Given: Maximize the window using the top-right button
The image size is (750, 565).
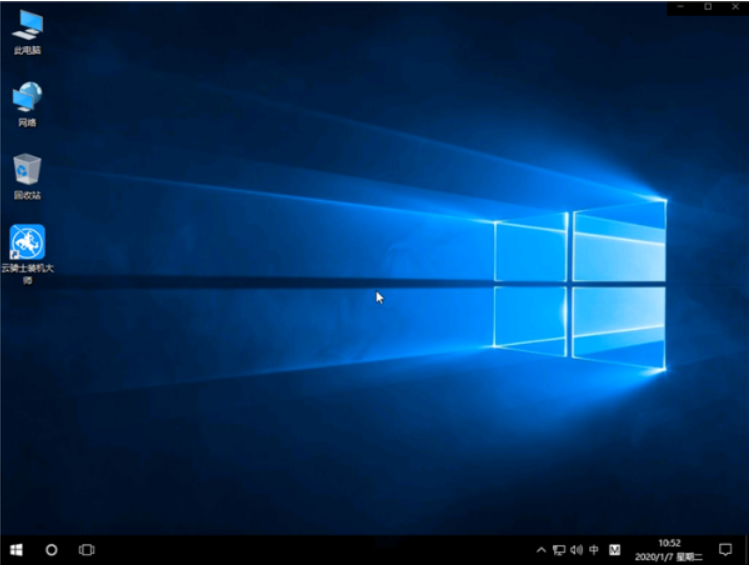Looking at the screenshot, I should (x=708, y=7).
